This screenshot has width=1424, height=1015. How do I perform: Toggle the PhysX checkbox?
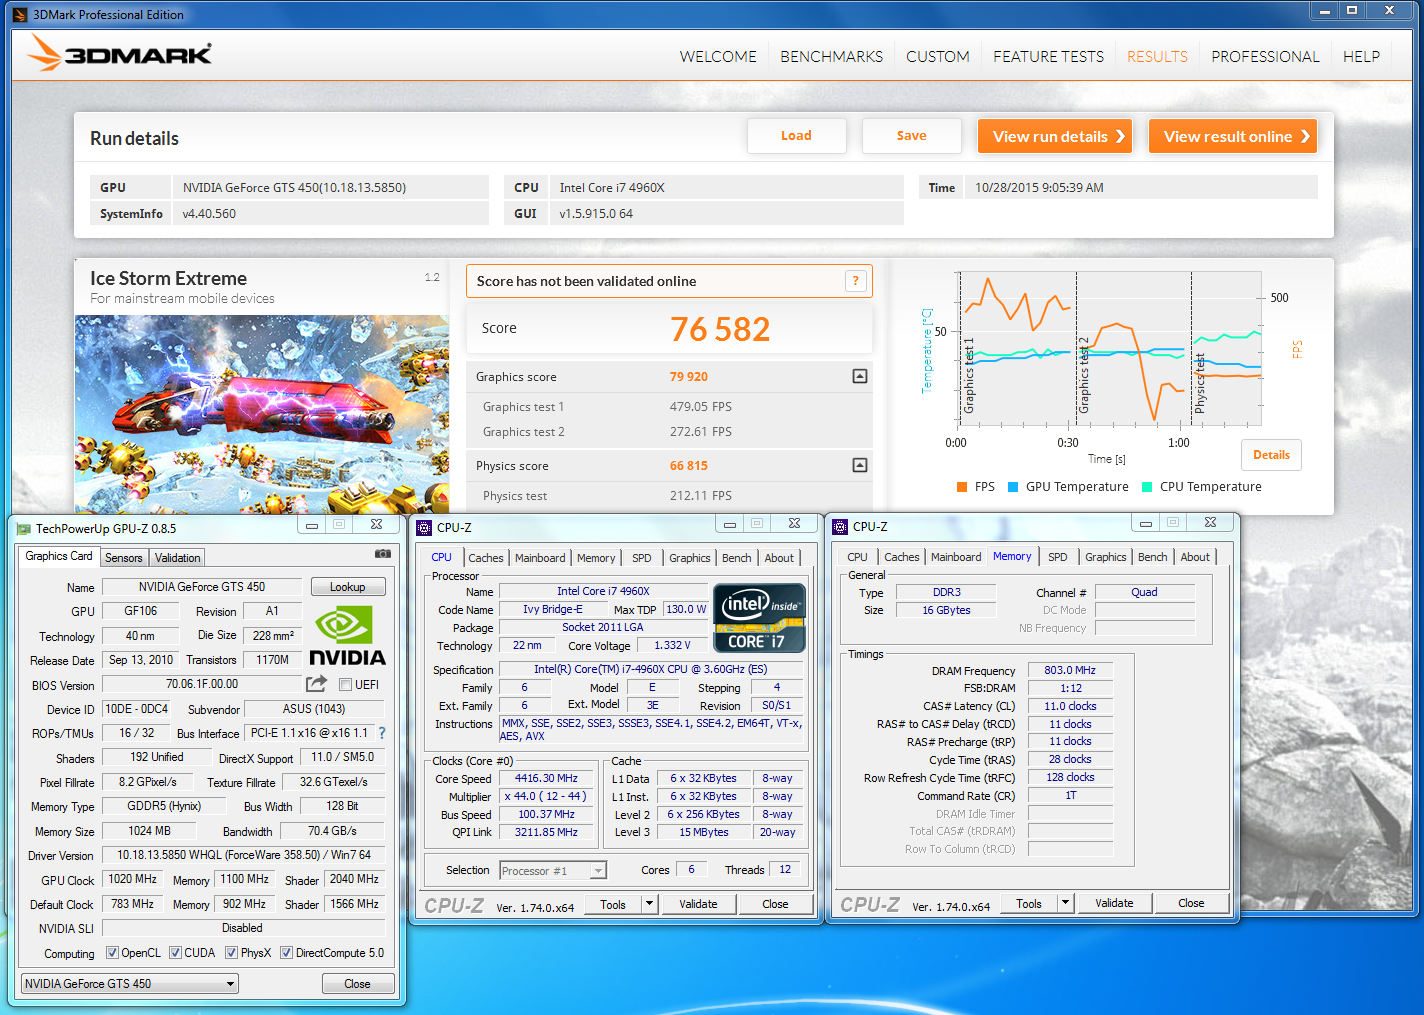pyautogui.click(x=231, y=953)
